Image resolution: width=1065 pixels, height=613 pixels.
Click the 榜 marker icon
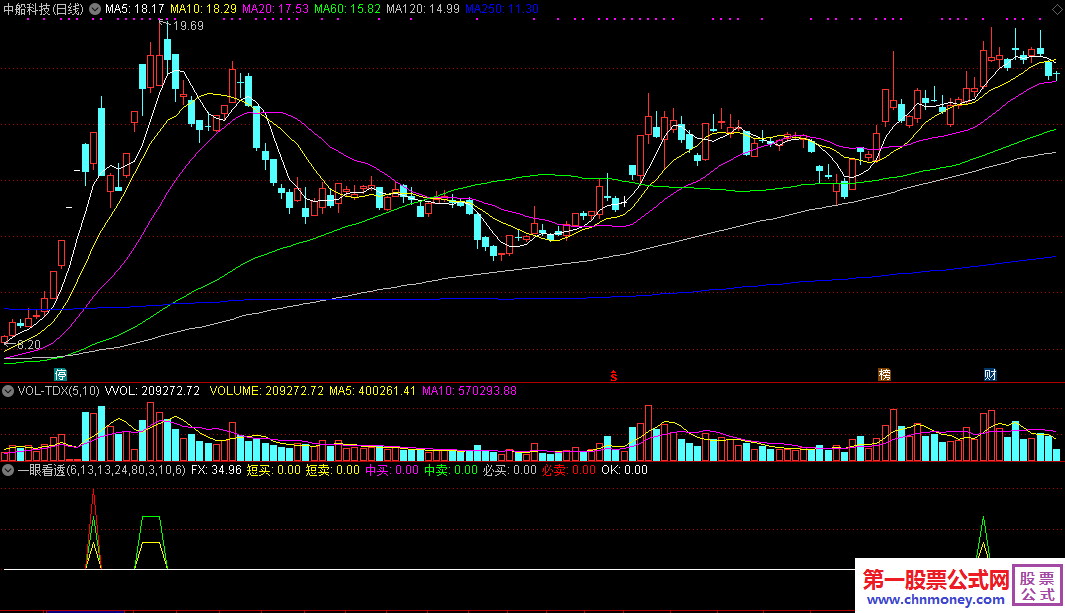884,375
